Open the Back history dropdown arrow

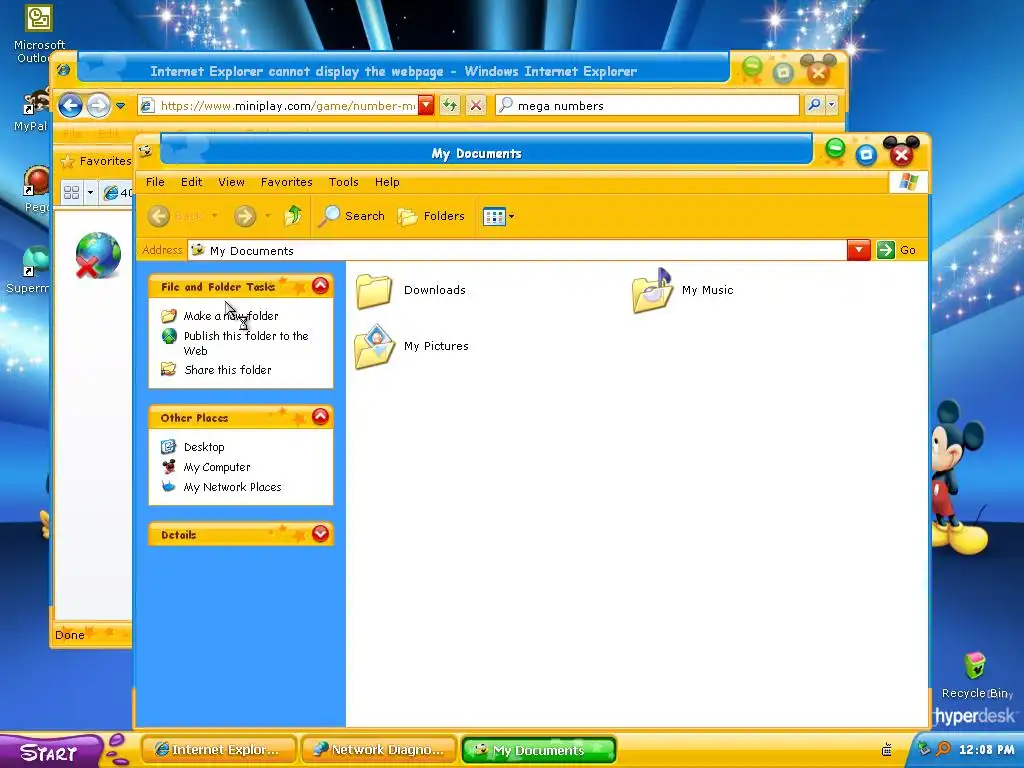(214, 216)
